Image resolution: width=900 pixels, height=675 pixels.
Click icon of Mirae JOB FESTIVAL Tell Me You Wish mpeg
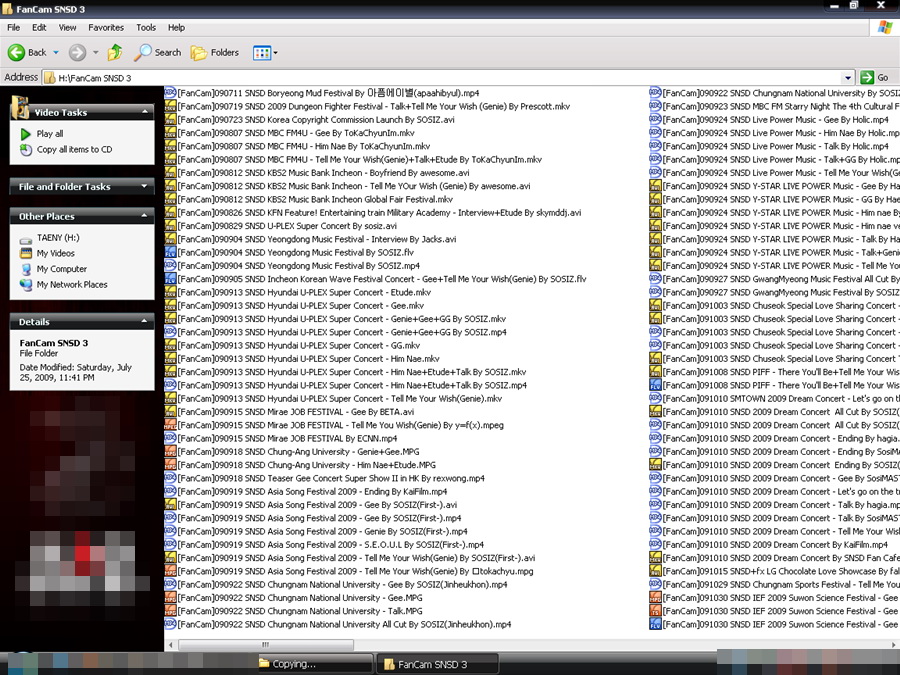[x=170, y=425]
